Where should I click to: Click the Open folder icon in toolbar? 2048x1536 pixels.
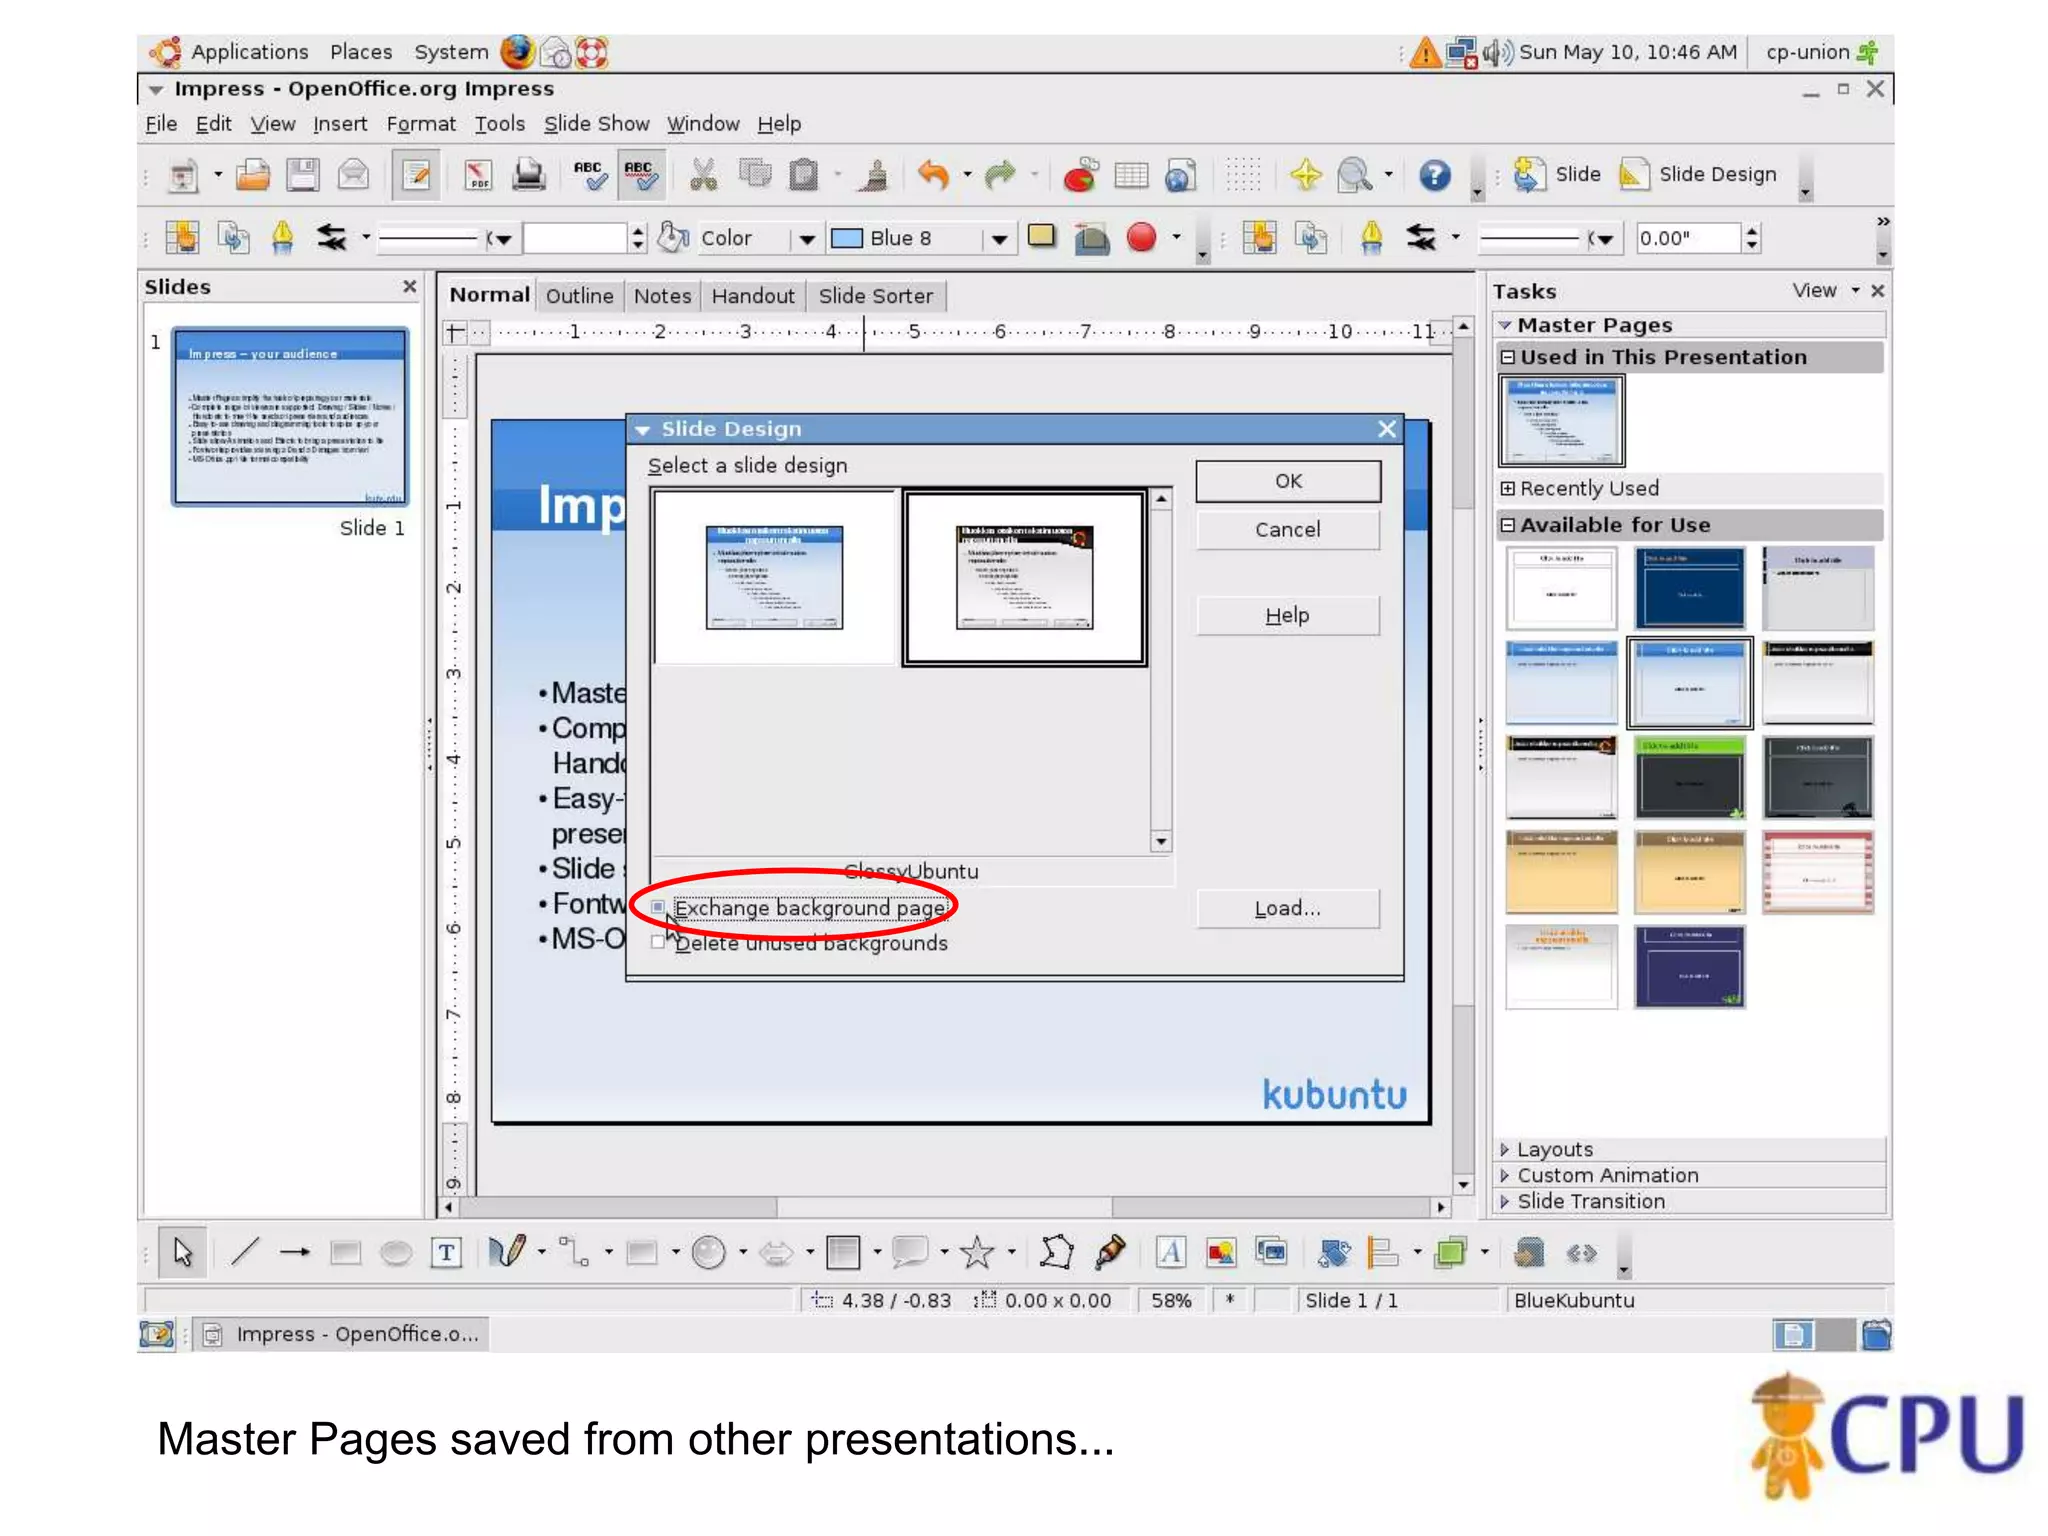253,175
